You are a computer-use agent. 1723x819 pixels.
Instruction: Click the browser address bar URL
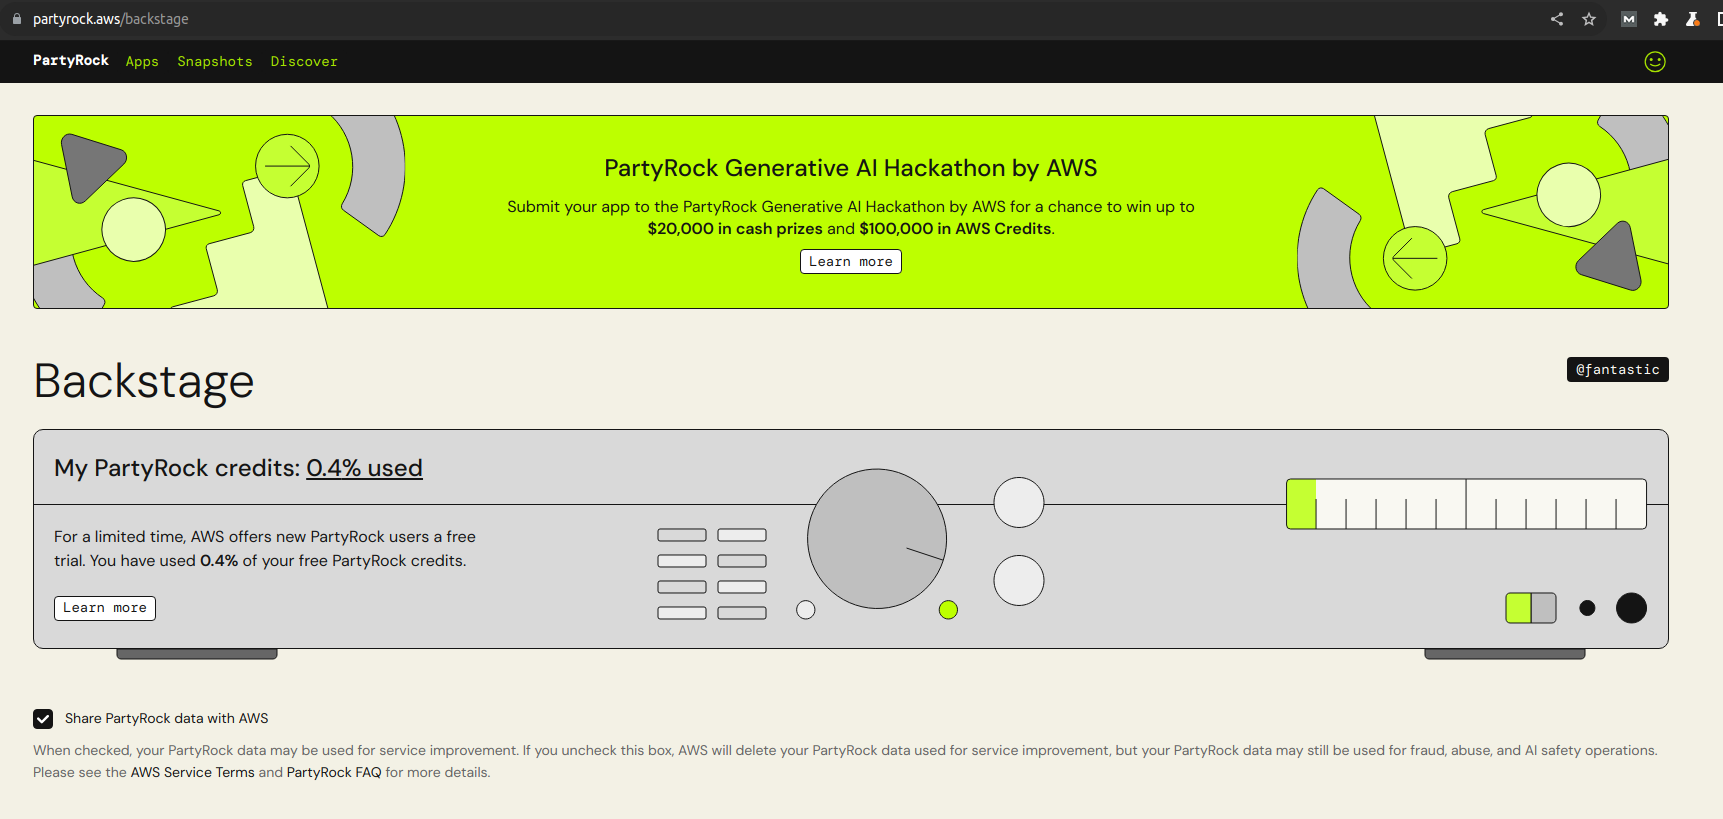(x=110, y=19)
